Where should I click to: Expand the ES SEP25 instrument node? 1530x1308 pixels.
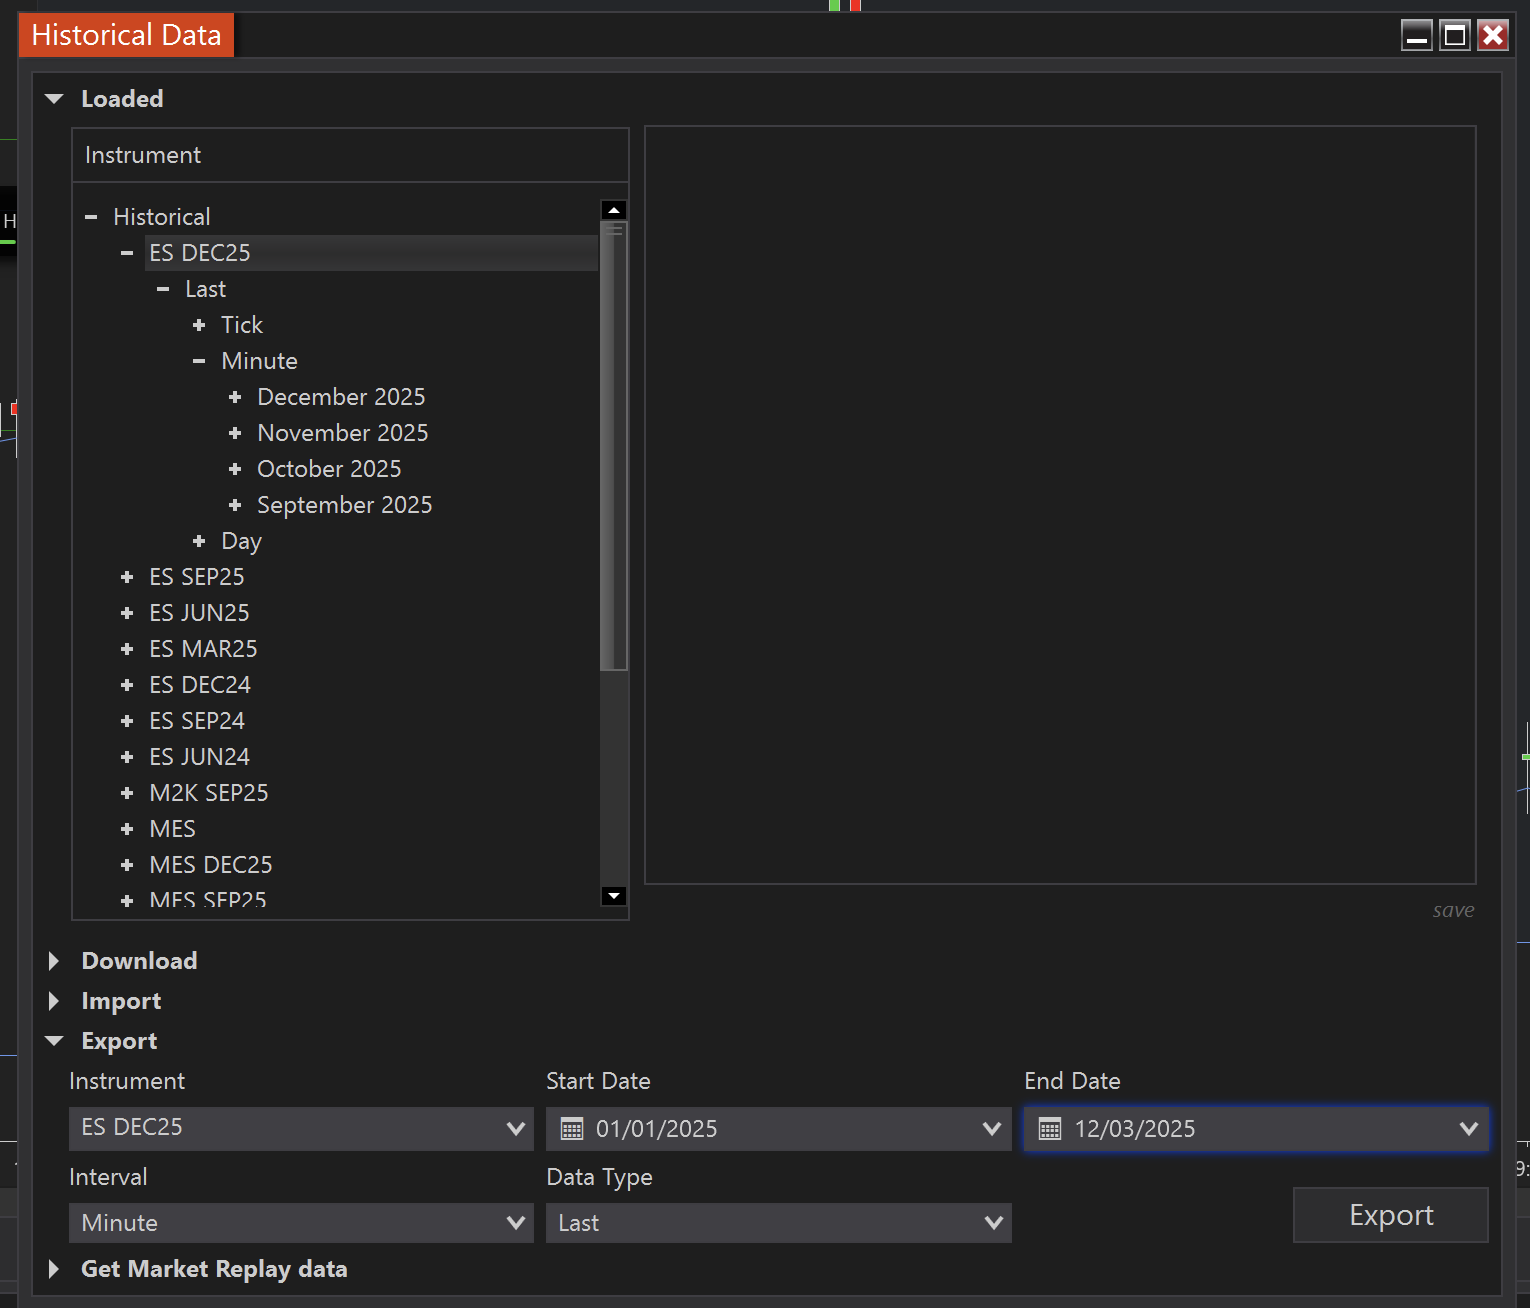pos(127,577)
